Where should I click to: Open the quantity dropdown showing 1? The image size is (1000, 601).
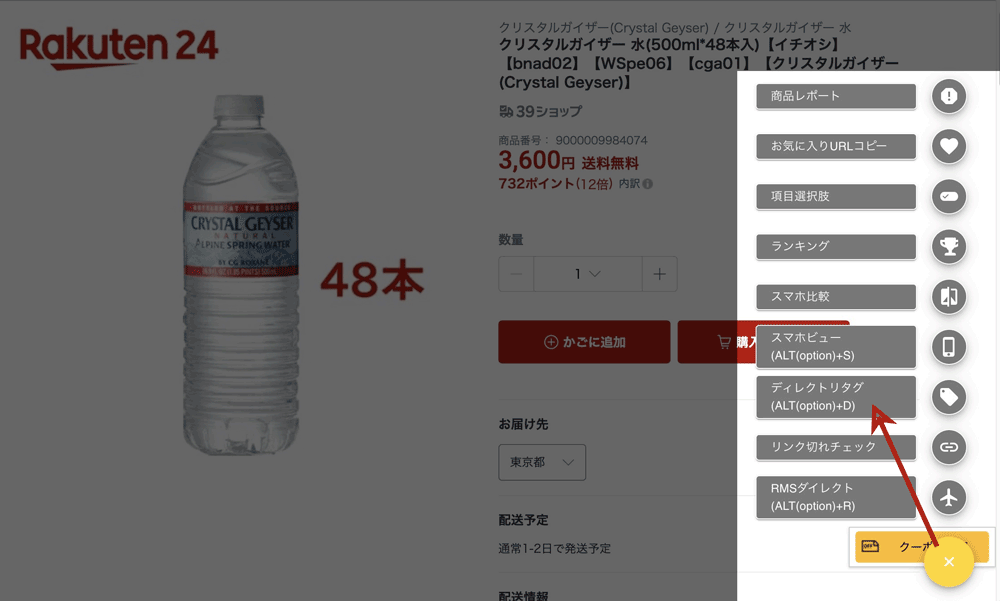tap(587, 274)
